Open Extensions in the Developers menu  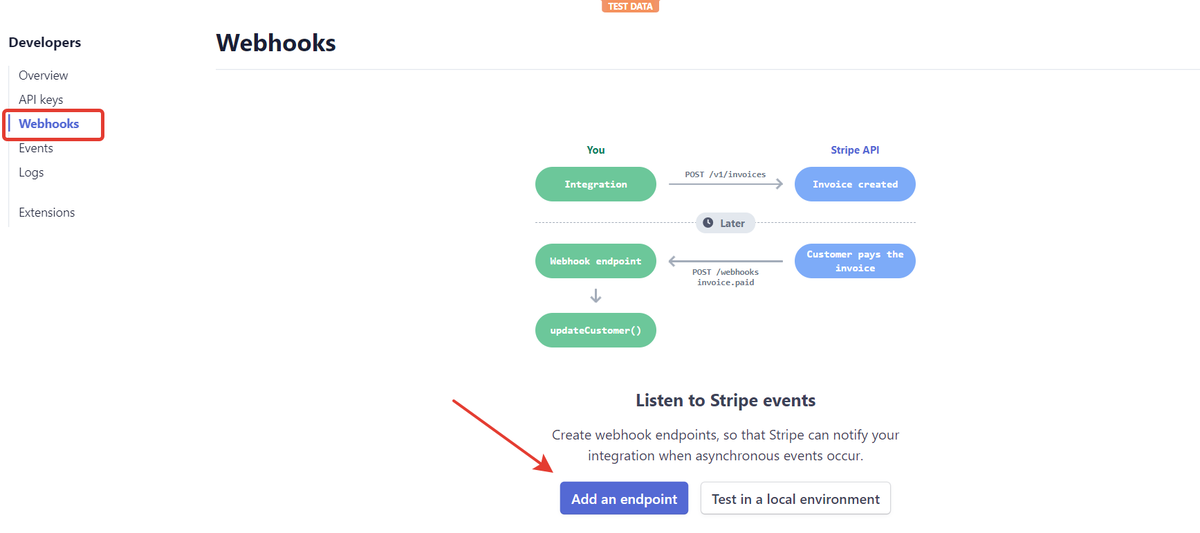pos(47,212)
